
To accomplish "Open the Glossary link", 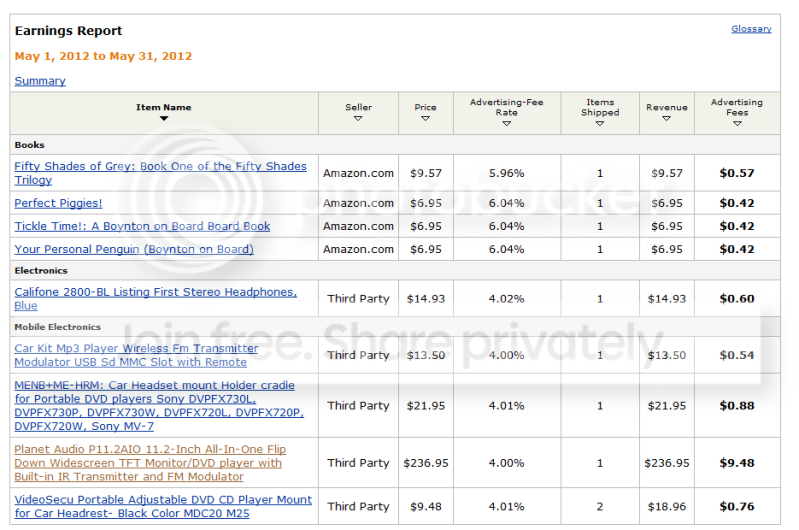I will [x=751, y=29].
